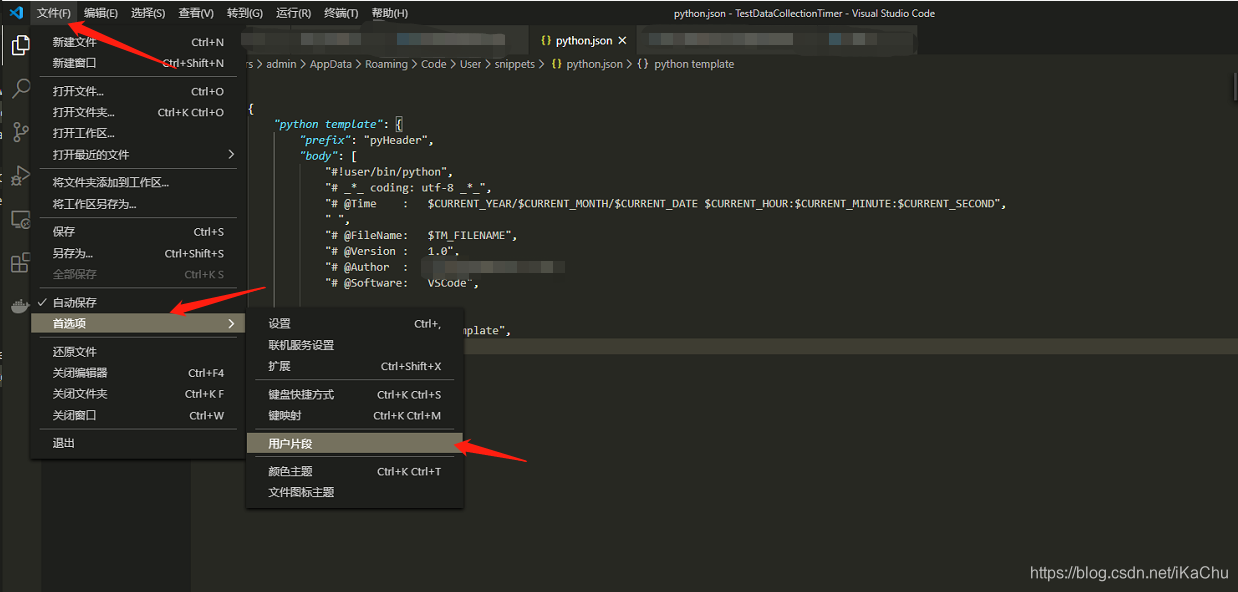Click 还原文件 menu entry
The image size is (1238, 592).
138,352
